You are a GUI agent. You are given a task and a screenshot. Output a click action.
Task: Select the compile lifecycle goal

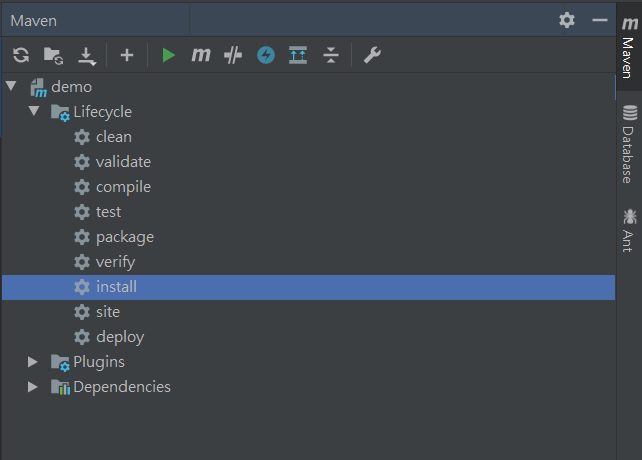click(123, 187)
